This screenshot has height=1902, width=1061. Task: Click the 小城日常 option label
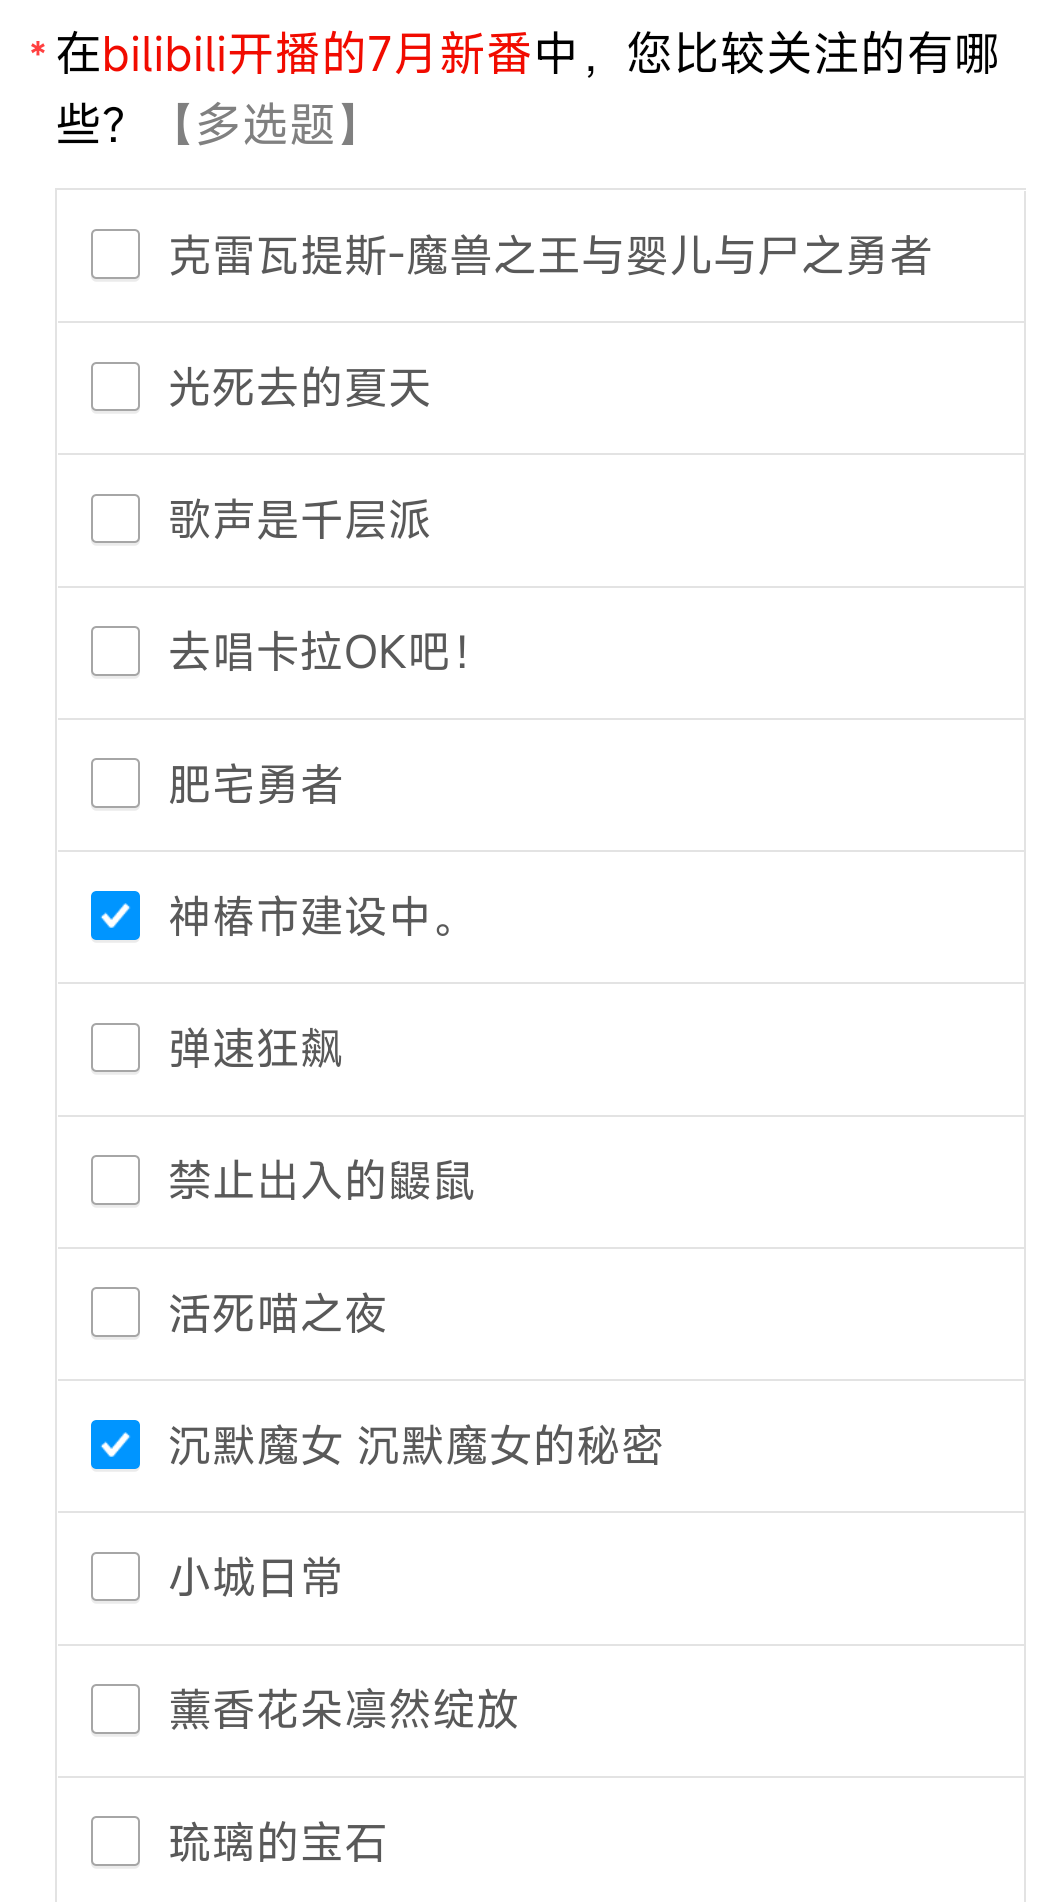pos(256,1578)
